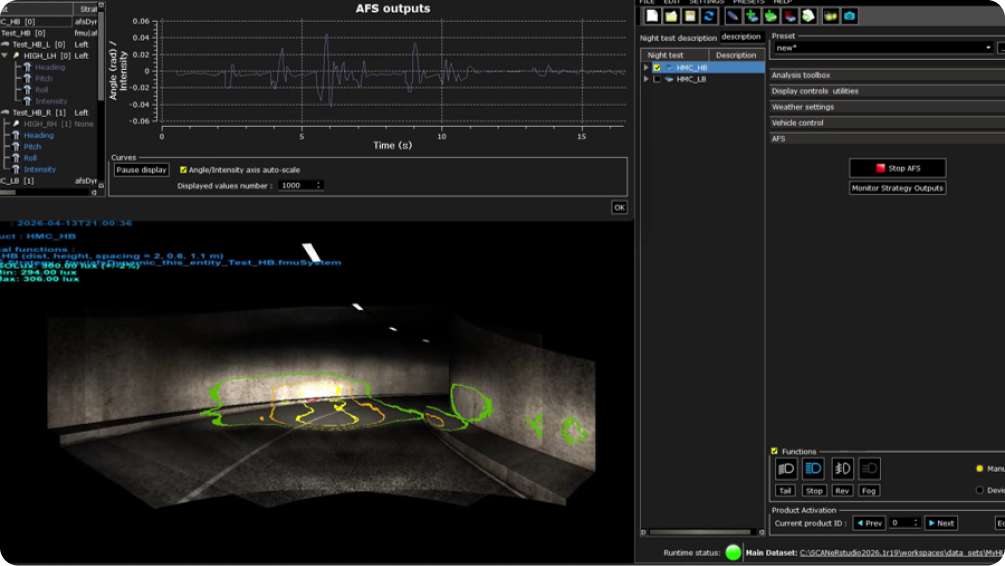Activate the low beam headlamp function icon
1005x566 pixels.
[x=786, y=469]
